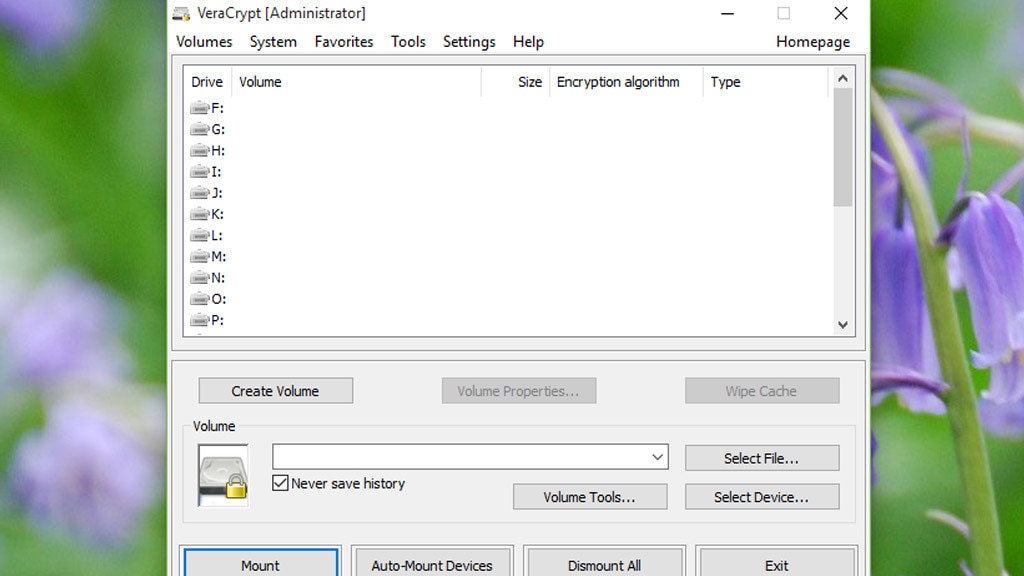Open the Volumes menu

(204, 42)
